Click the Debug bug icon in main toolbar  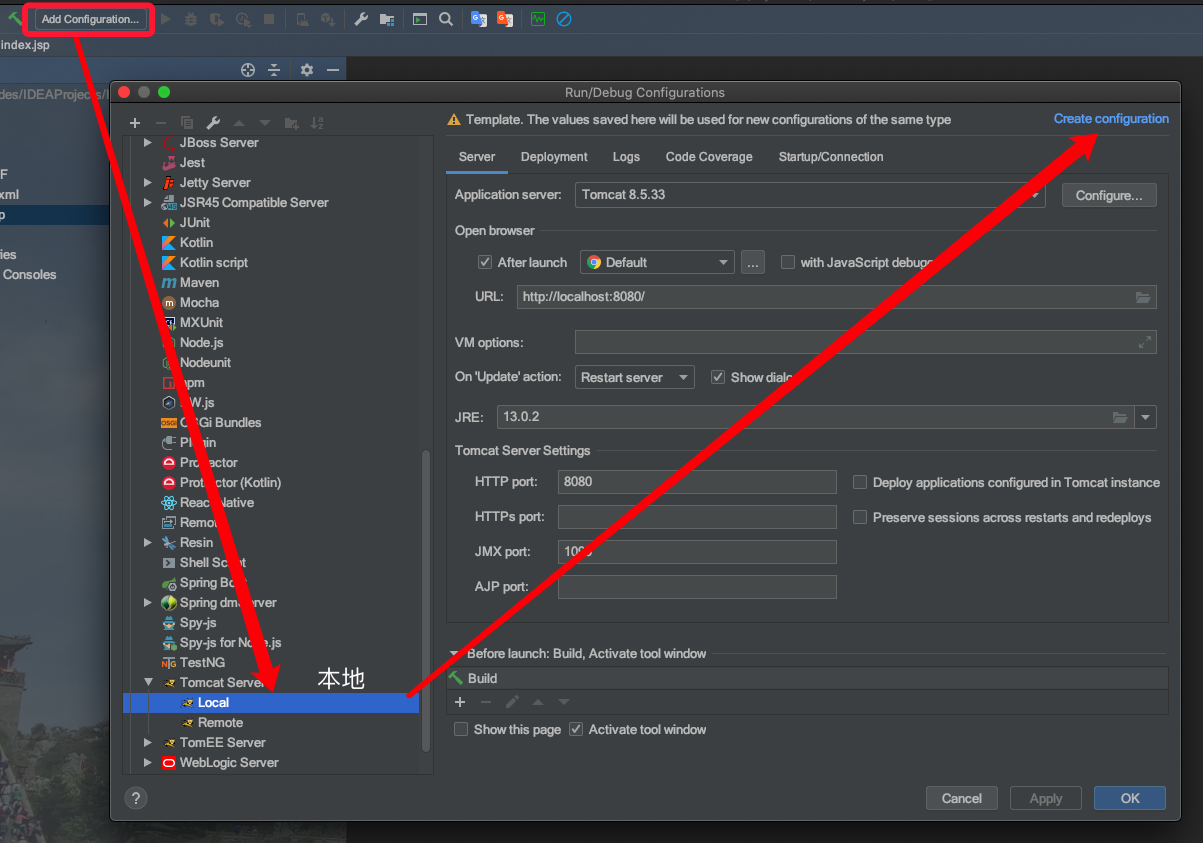[x=191, y=19]
